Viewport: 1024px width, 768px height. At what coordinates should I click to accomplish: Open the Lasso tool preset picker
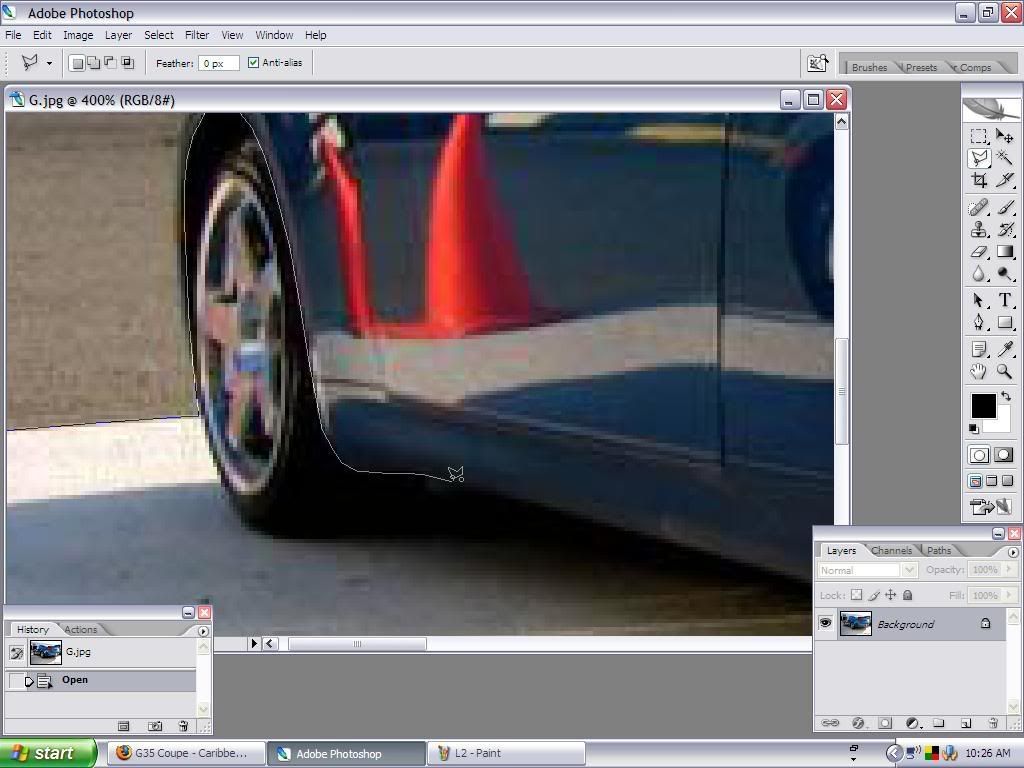pyautogui.click(x=49, y=63)
